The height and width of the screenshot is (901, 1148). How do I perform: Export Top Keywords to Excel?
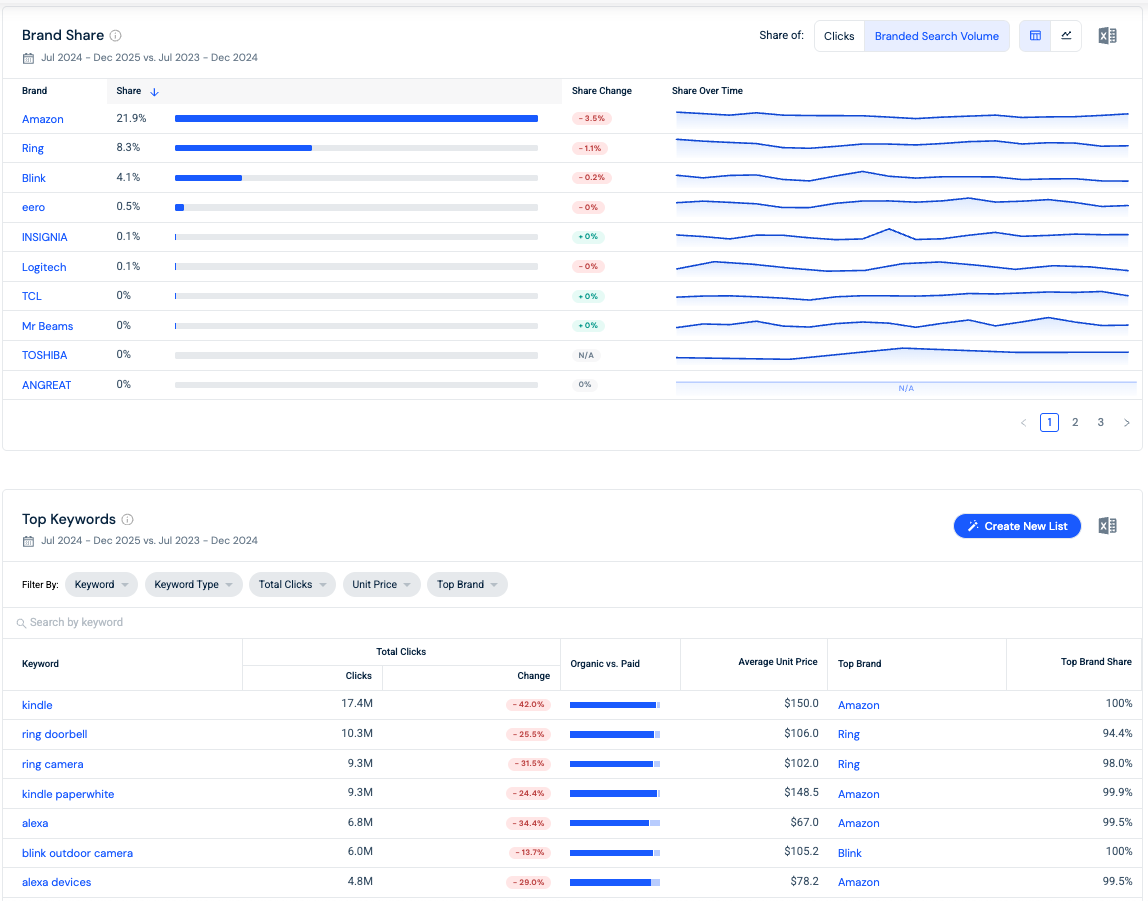tap(1107, 526)
